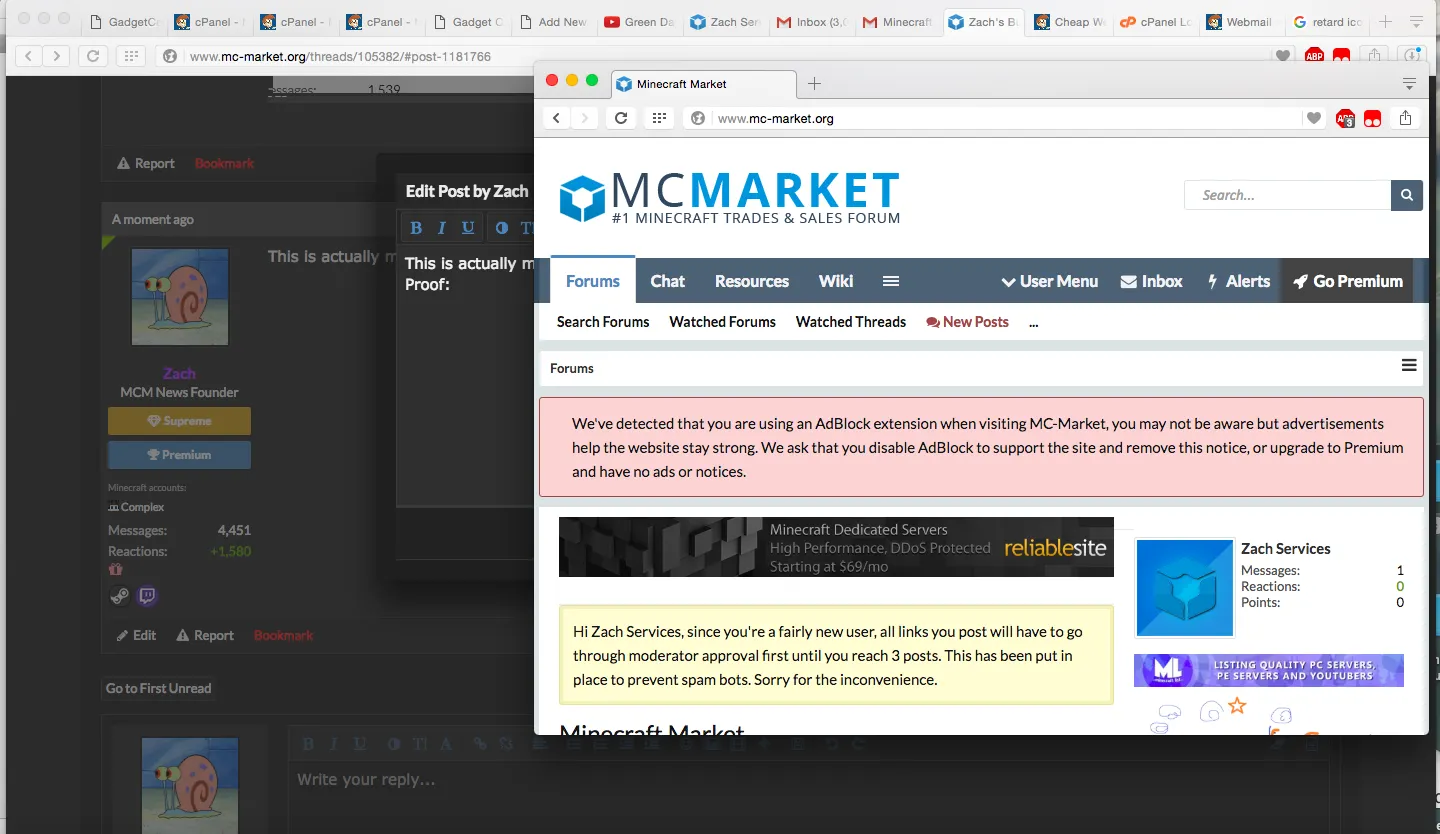Viewport: 1440px width, 834px height.
Task: Open Search Forums link
Action: point(603,322)
